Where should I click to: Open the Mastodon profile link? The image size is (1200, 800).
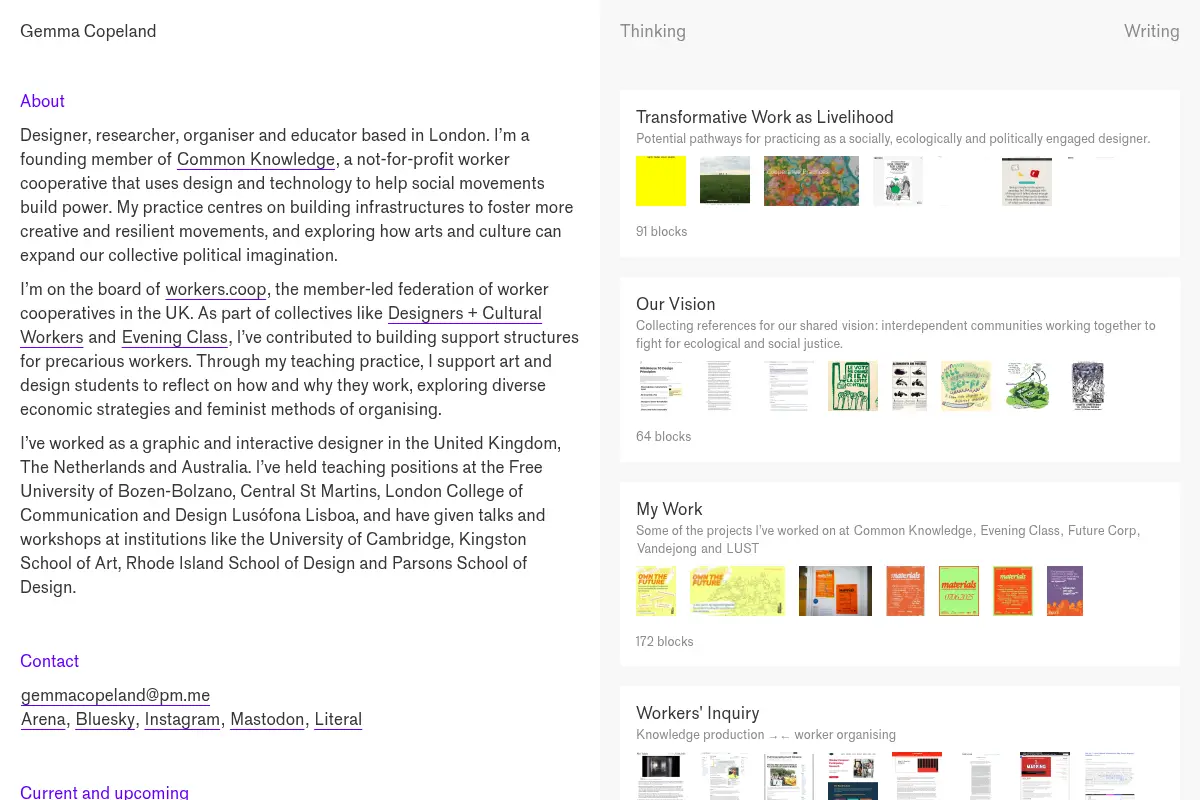coord(267,719)
